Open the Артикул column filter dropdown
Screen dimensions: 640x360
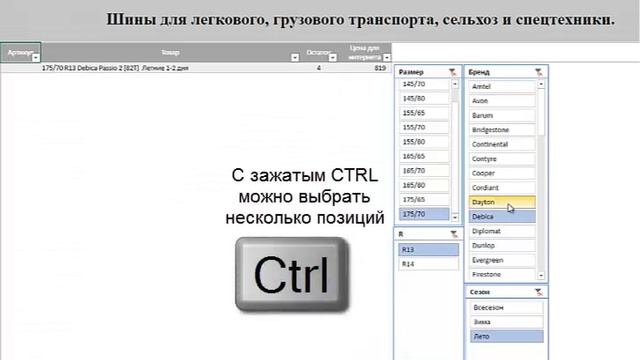pyautogui.click(x=36, y=58)
